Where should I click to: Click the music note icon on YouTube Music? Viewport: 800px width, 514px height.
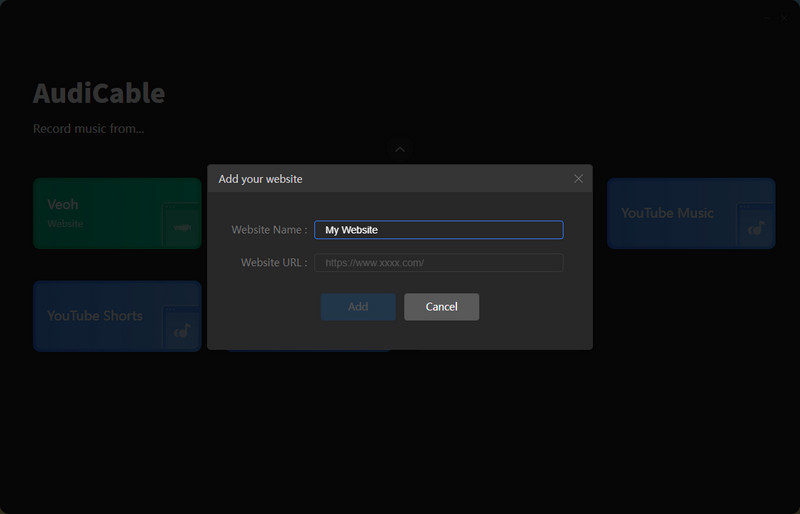756,228
